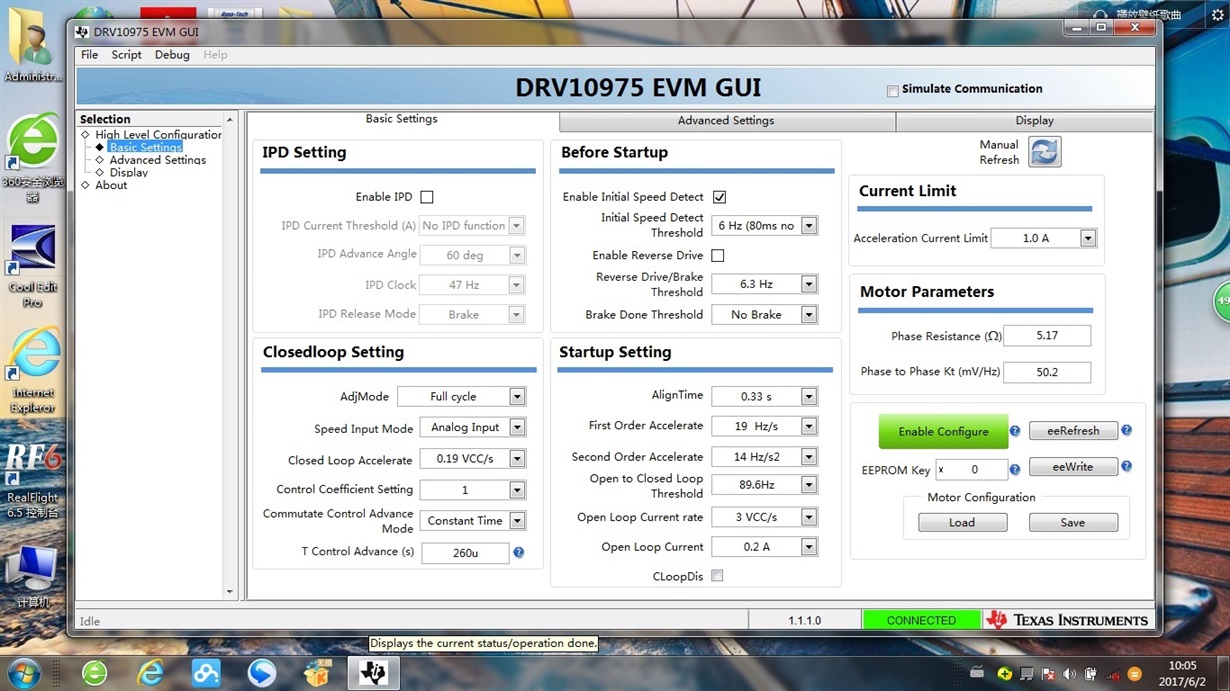
Task: Open help icon beside EEPROM Key field
Action: point(1014,469)
